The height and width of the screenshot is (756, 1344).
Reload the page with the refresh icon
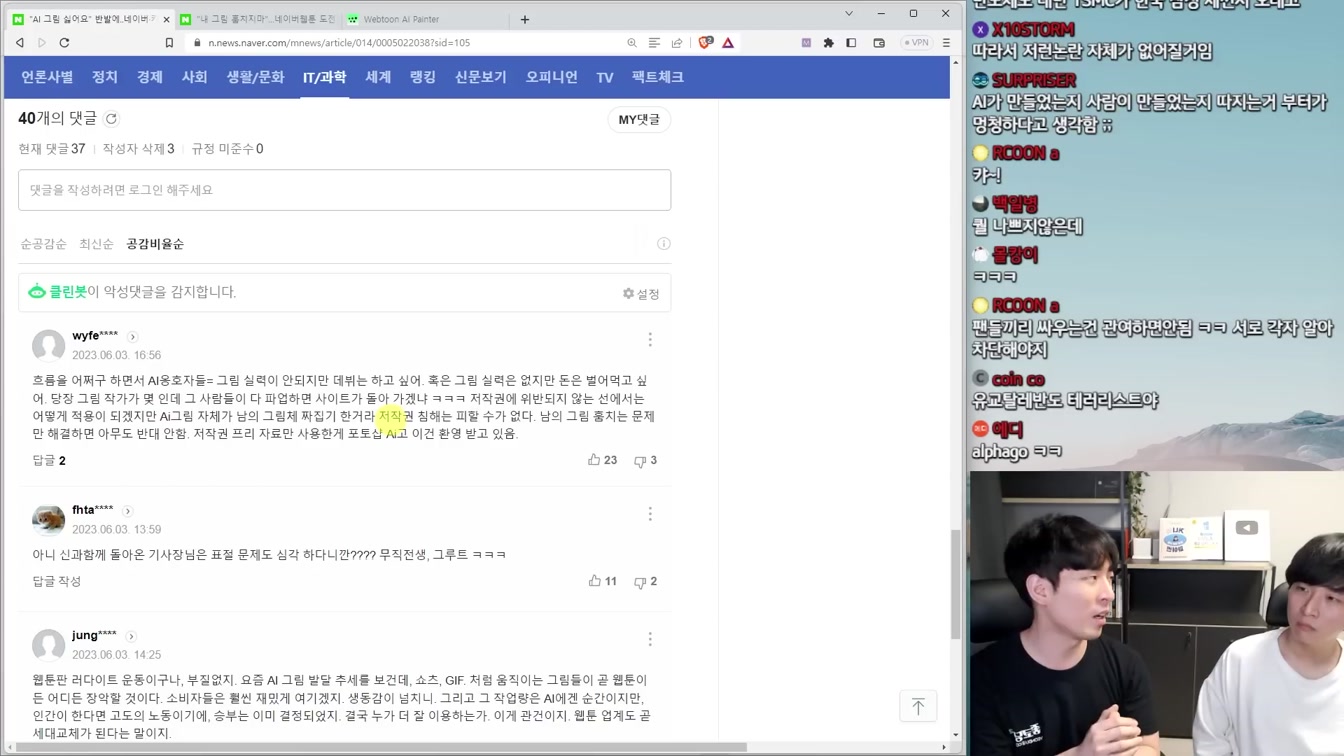(64, 43)
